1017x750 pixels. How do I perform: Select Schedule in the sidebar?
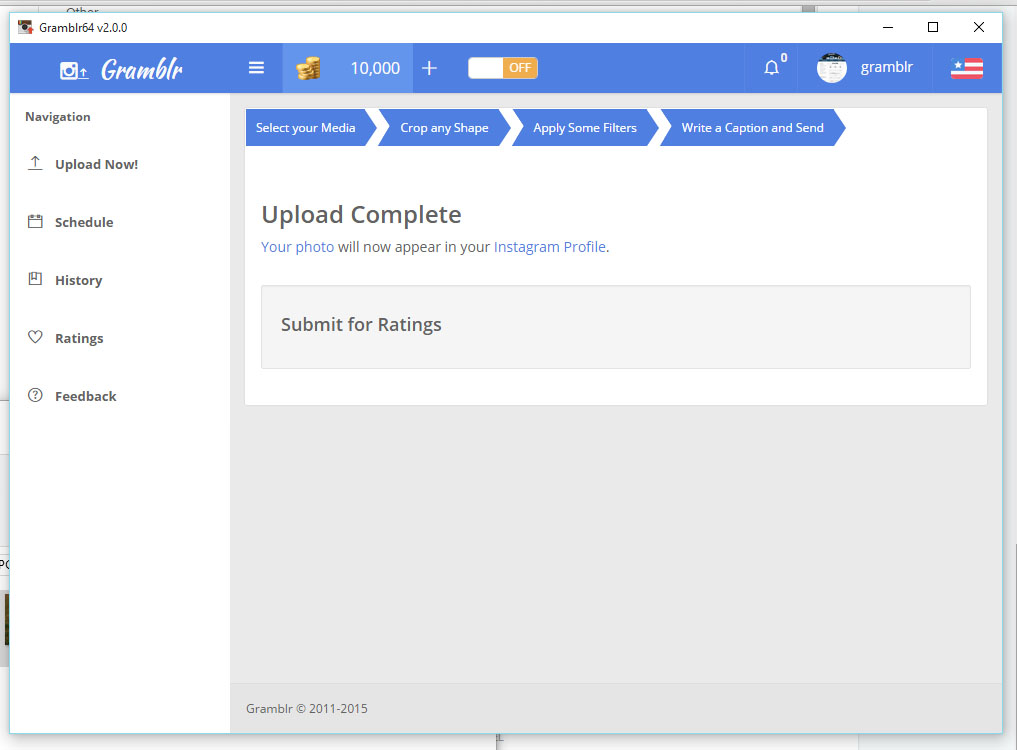(84, 222)
